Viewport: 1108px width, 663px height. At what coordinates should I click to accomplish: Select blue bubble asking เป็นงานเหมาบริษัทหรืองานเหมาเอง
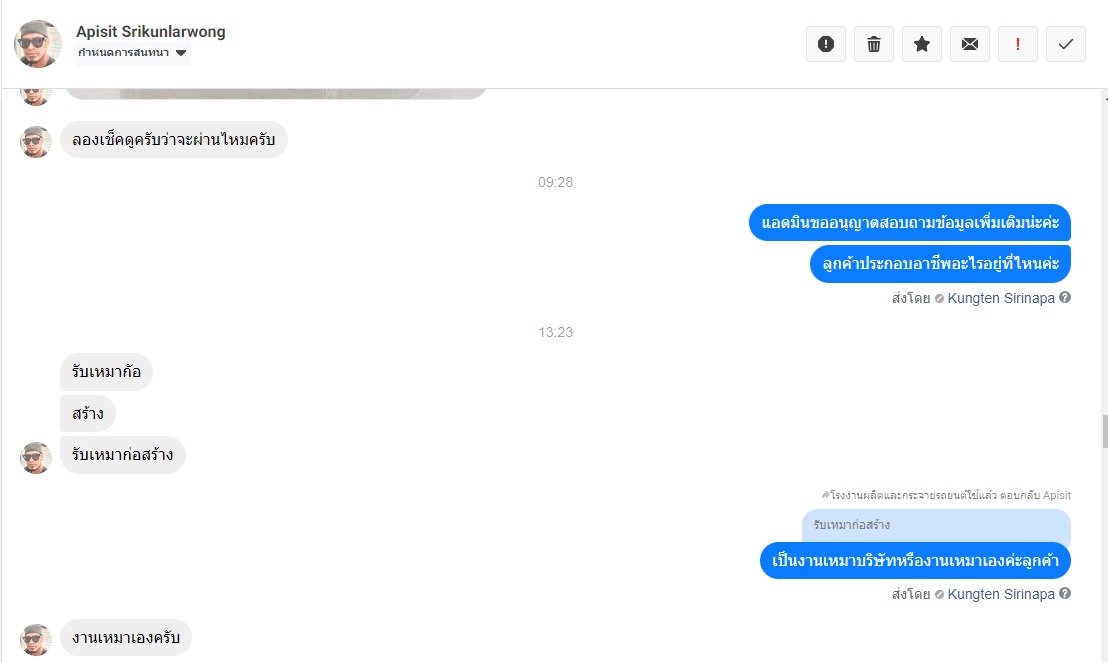(915, 561)
